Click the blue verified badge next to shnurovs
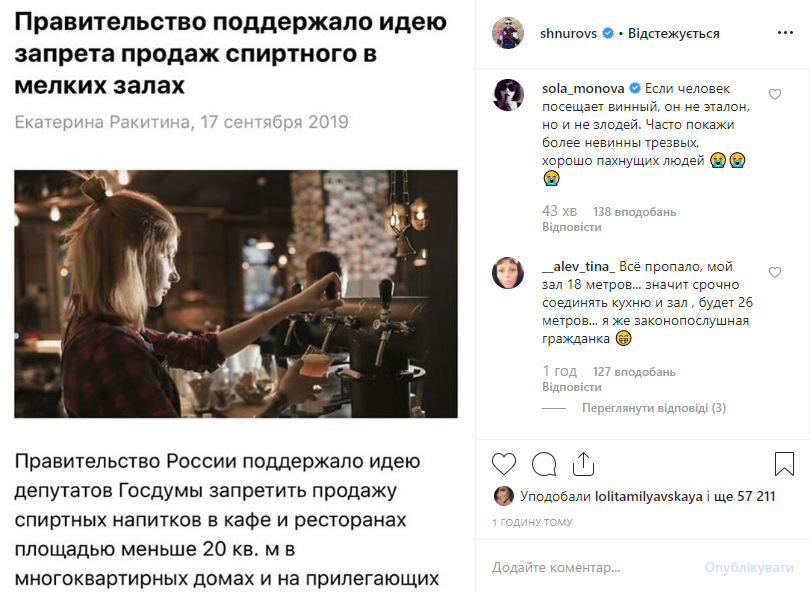The width and height of the screenshot is (810, 592). 608,33
